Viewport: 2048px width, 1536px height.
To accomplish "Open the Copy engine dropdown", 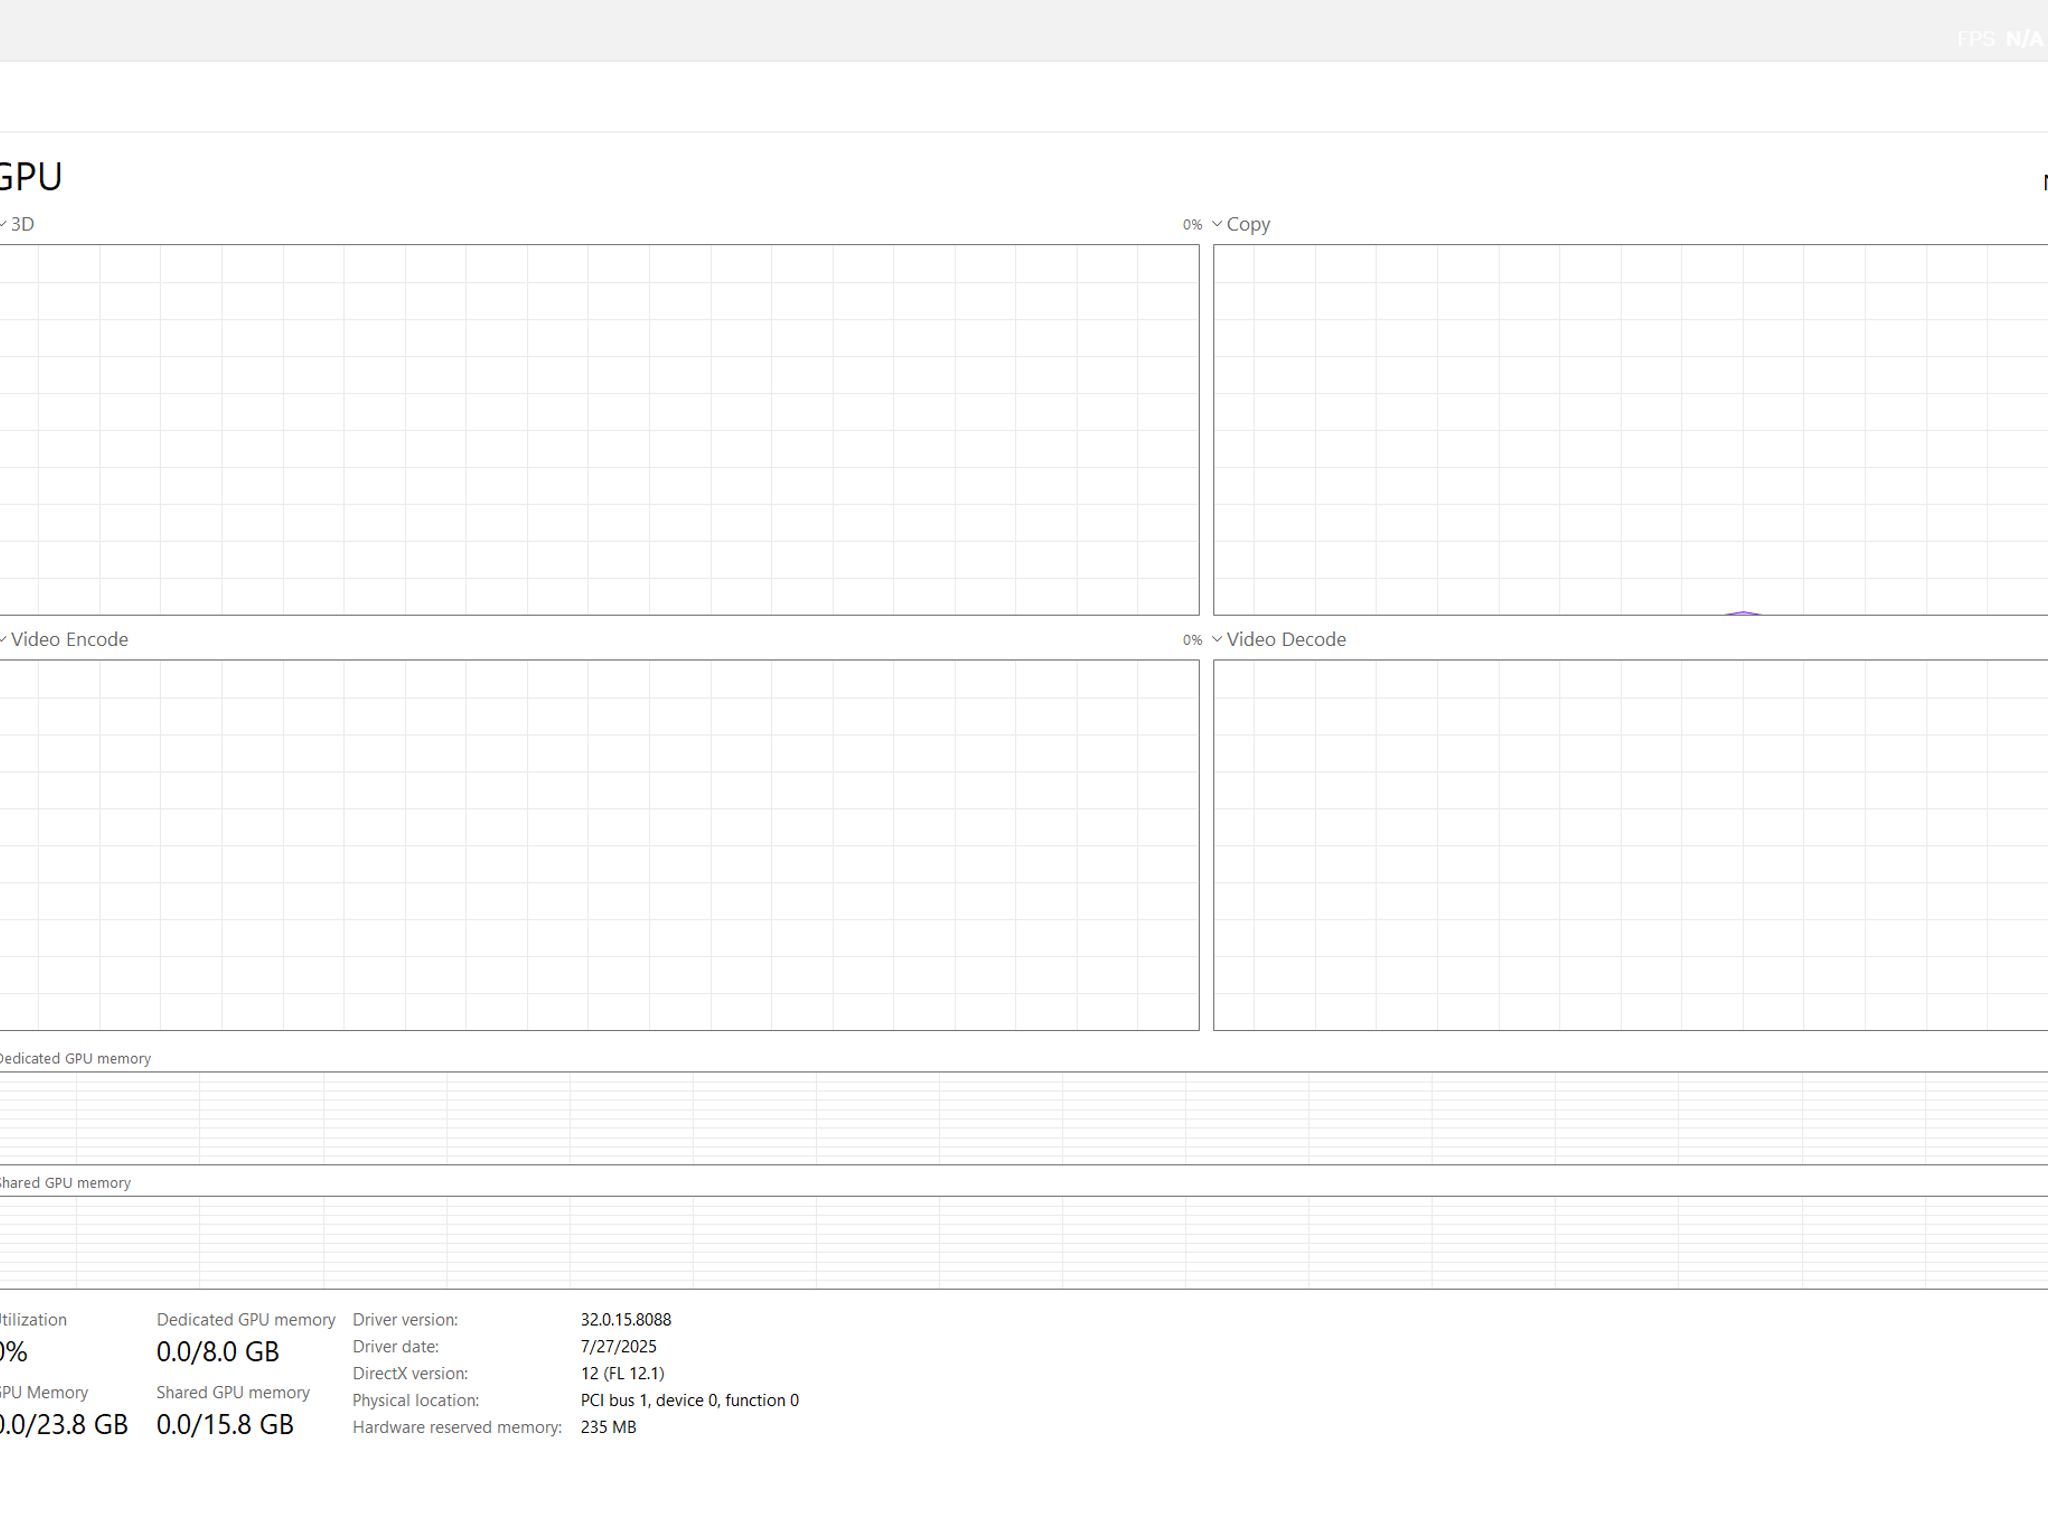I will (x=1241, y=224).
